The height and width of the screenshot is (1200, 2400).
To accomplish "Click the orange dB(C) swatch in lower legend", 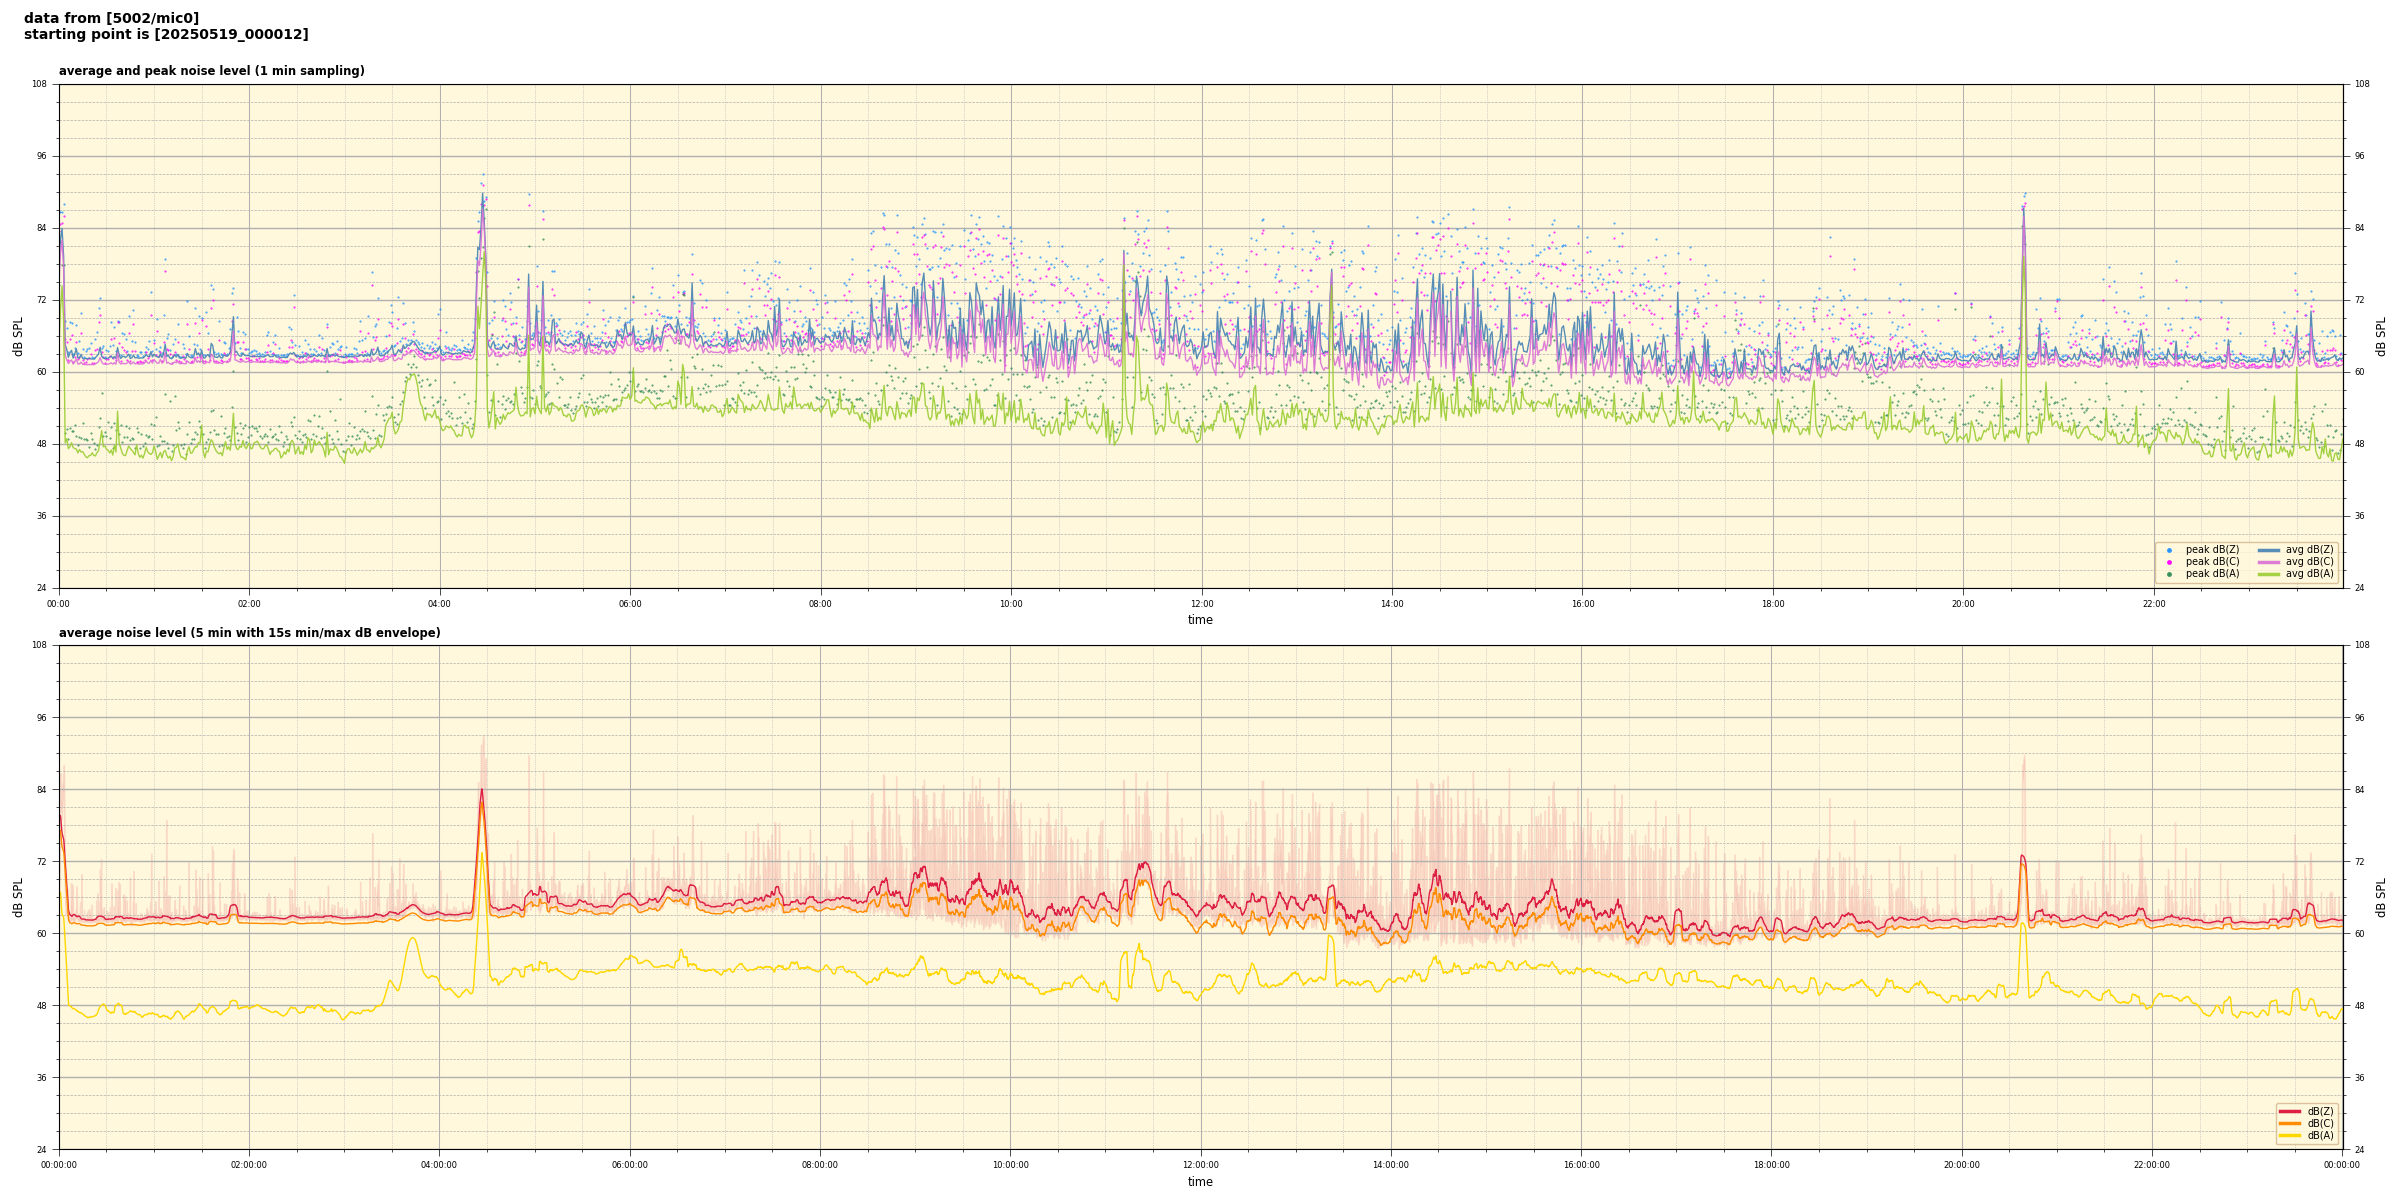I will coord(2289,1123).
